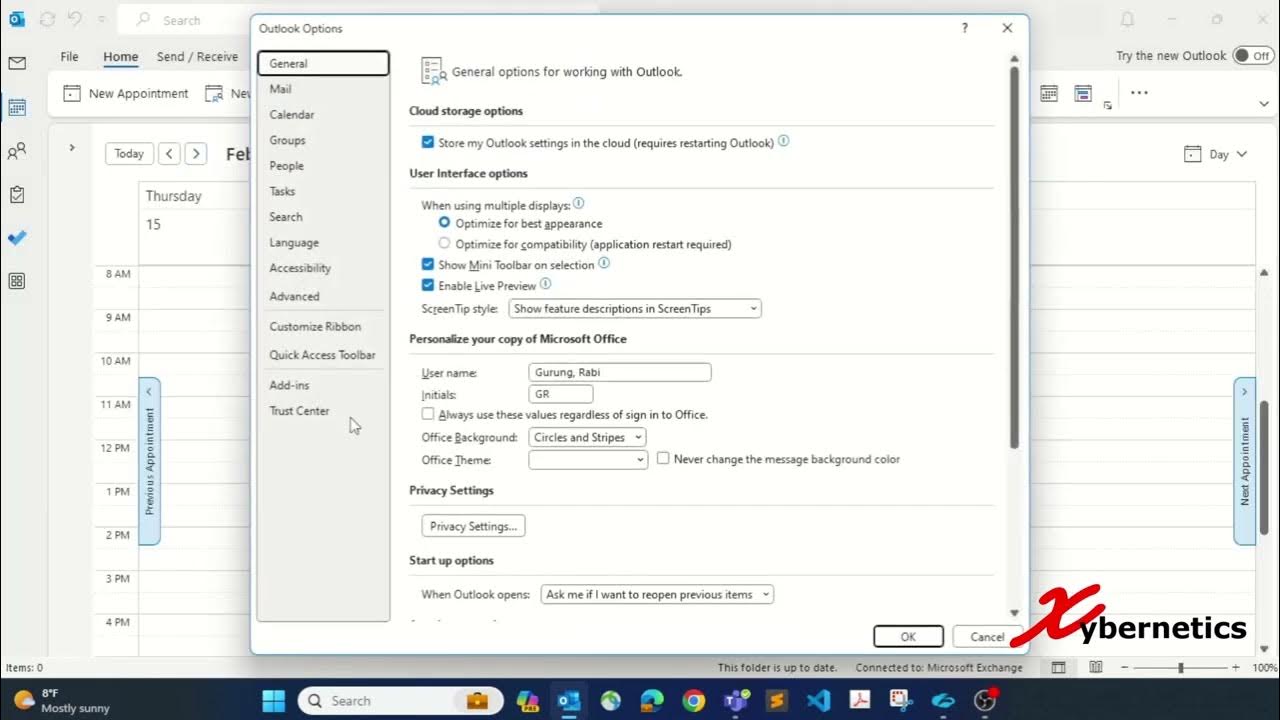The width and height of the screenshot is (1280, 720).
Task: Click Next Appointment side tab
Action: coord(1245,461)
